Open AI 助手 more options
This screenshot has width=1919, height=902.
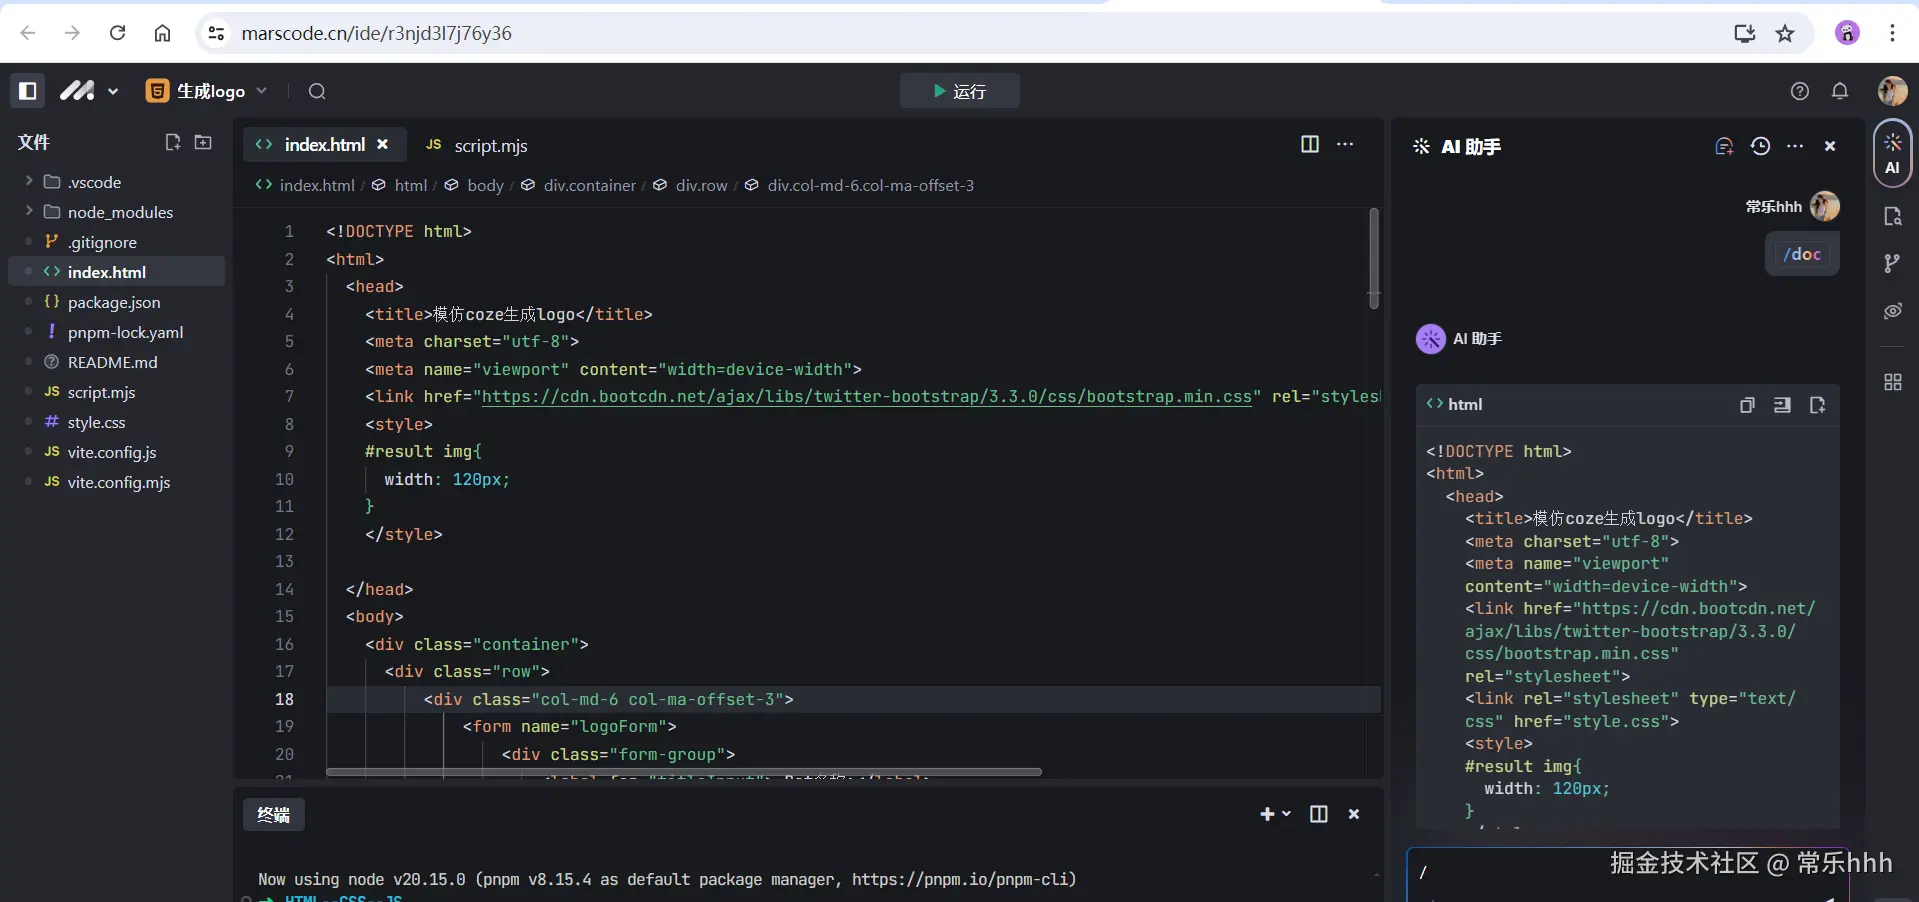(x=1796, y=146)
